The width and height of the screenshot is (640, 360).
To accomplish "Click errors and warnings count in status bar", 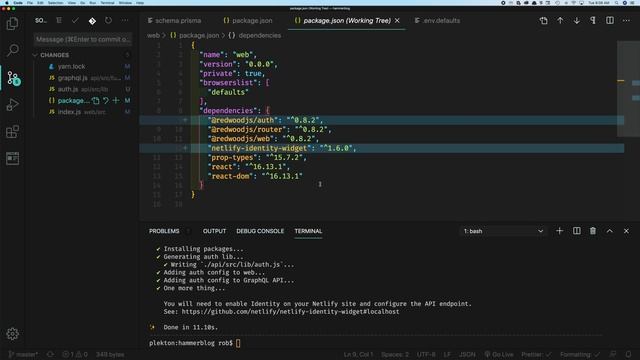I will 75,354.
